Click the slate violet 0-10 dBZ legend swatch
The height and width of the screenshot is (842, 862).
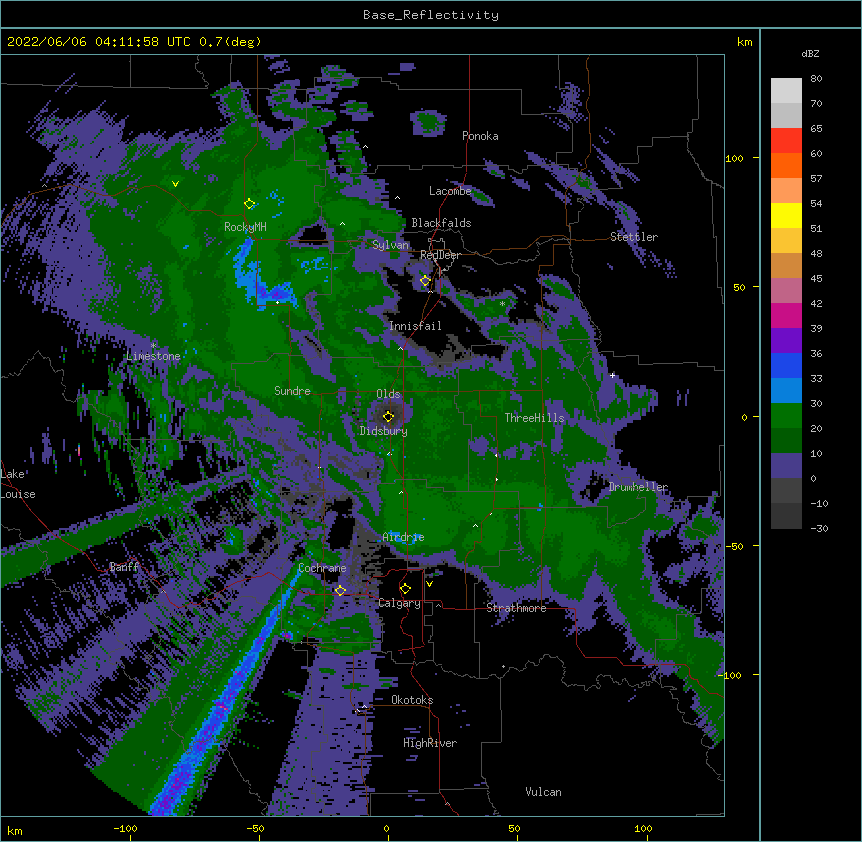[786, 466]
